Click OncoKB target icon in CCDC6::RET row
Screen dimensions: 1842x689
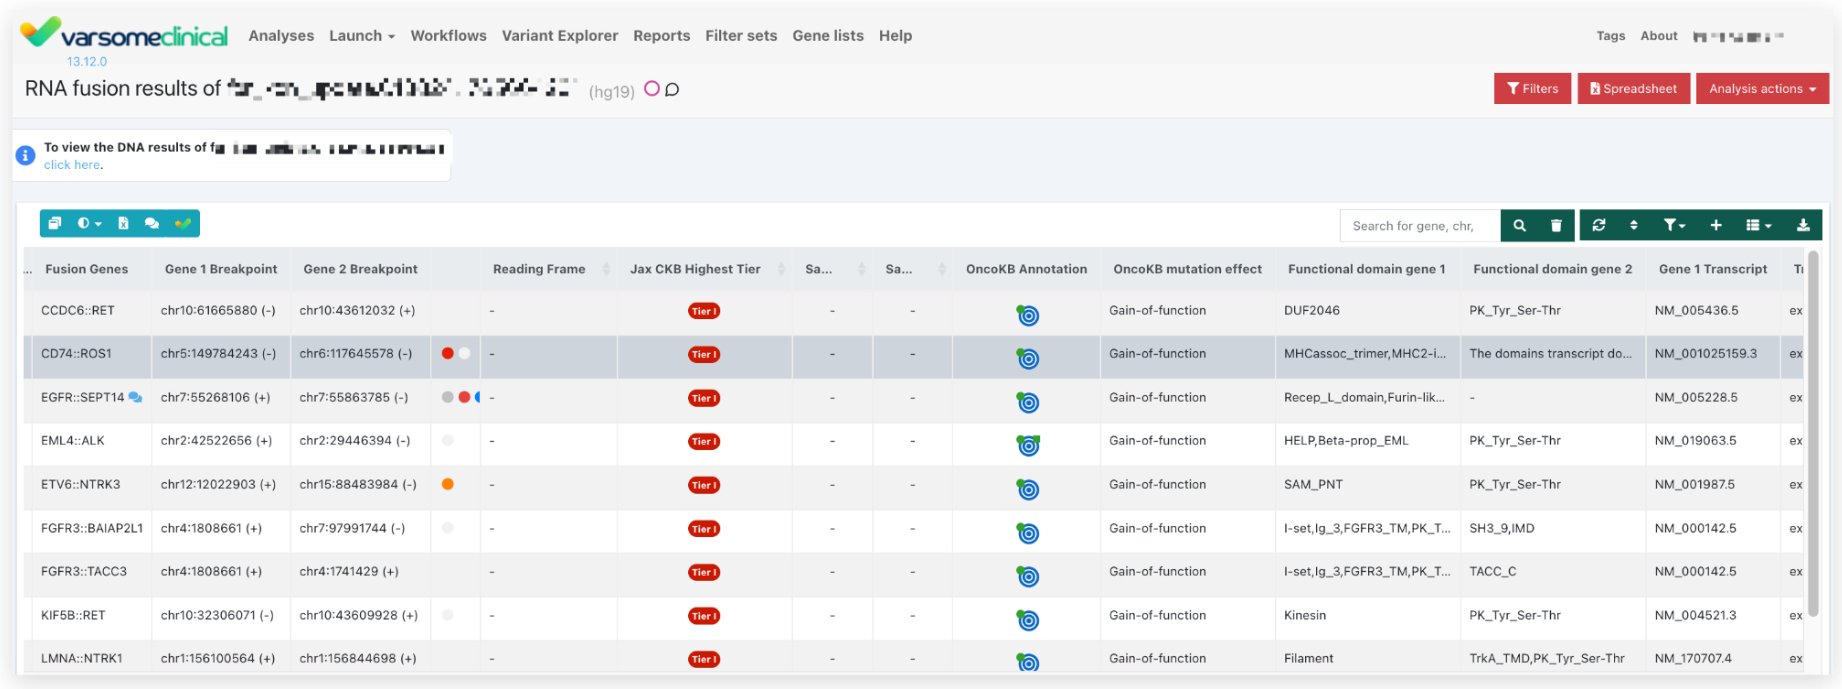(x=1027, y=316)
